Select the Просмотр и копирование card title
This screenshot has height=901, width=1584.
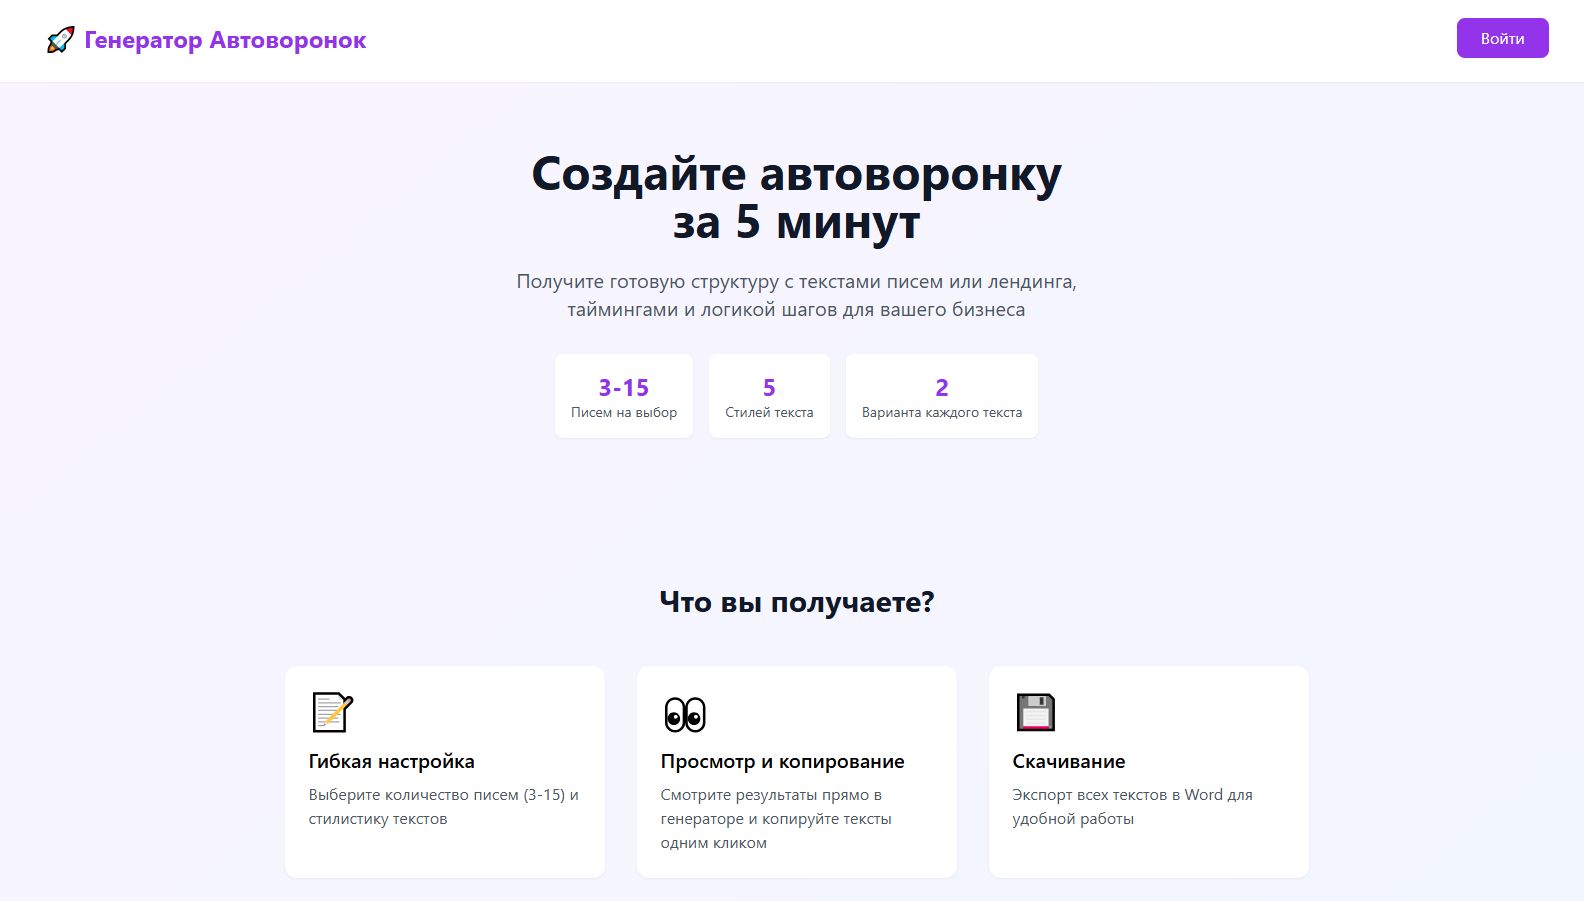coord(782,761)
